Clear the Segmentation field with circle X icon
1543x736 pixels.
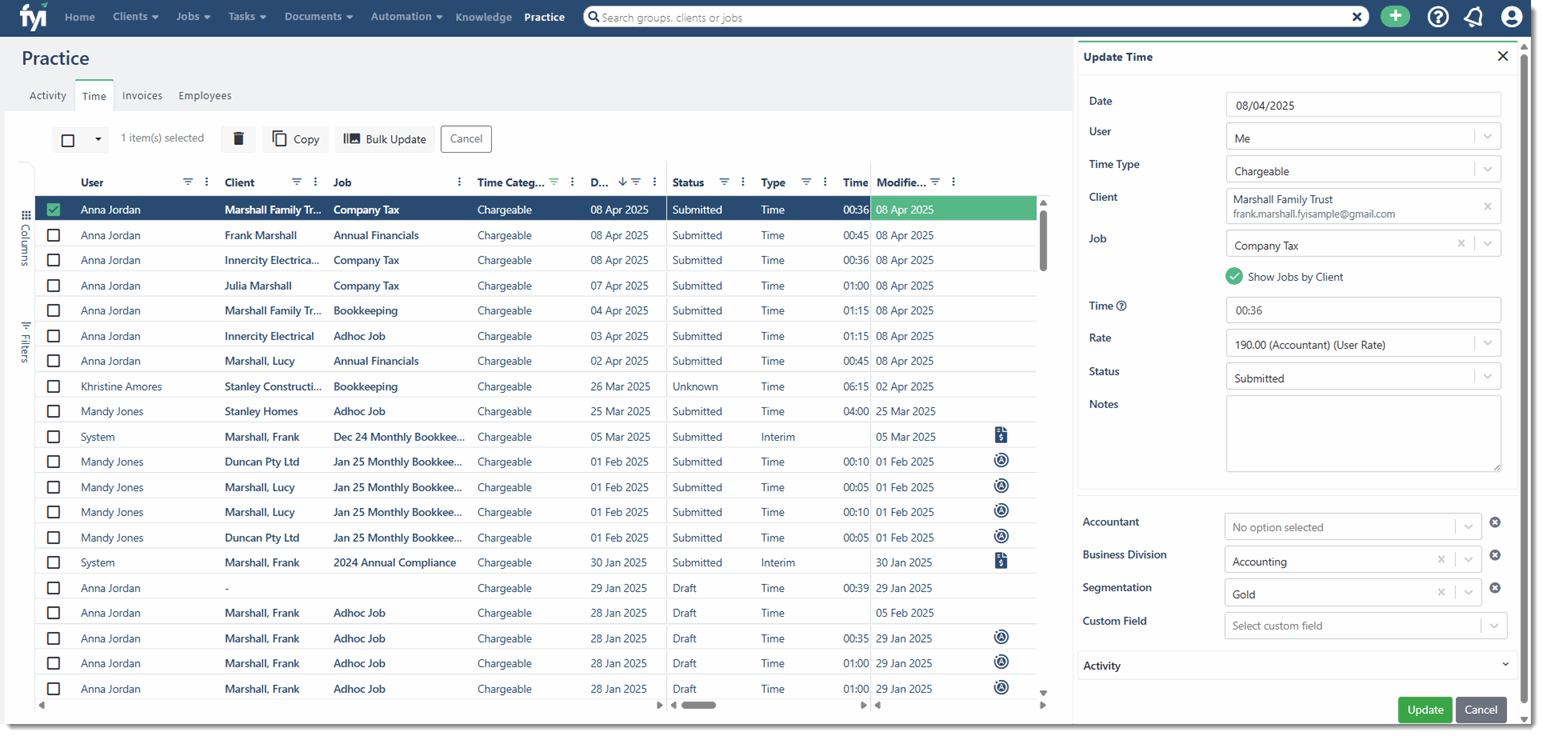[x=1495, y=588]
